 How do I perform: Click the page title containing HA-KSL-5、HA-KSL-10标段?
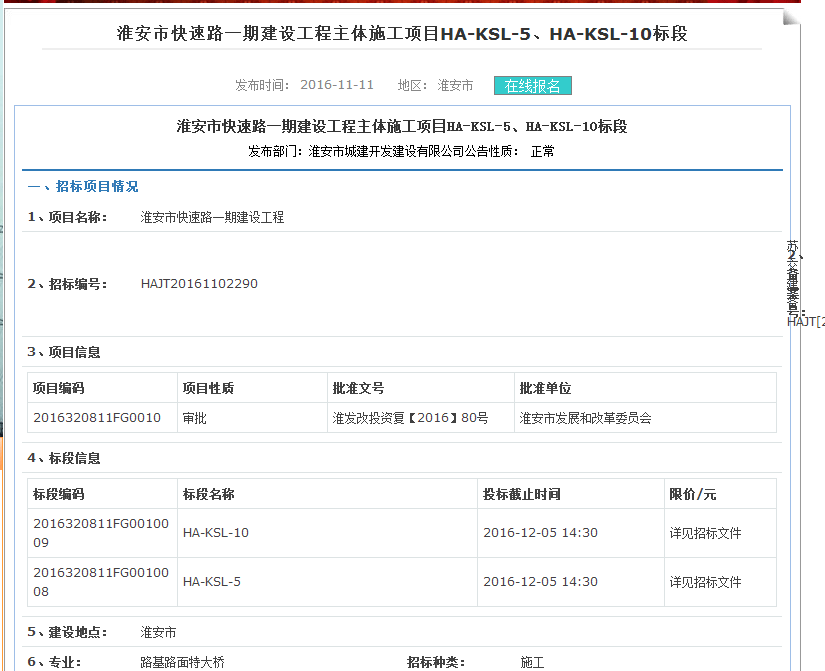[x=402, y=34]
